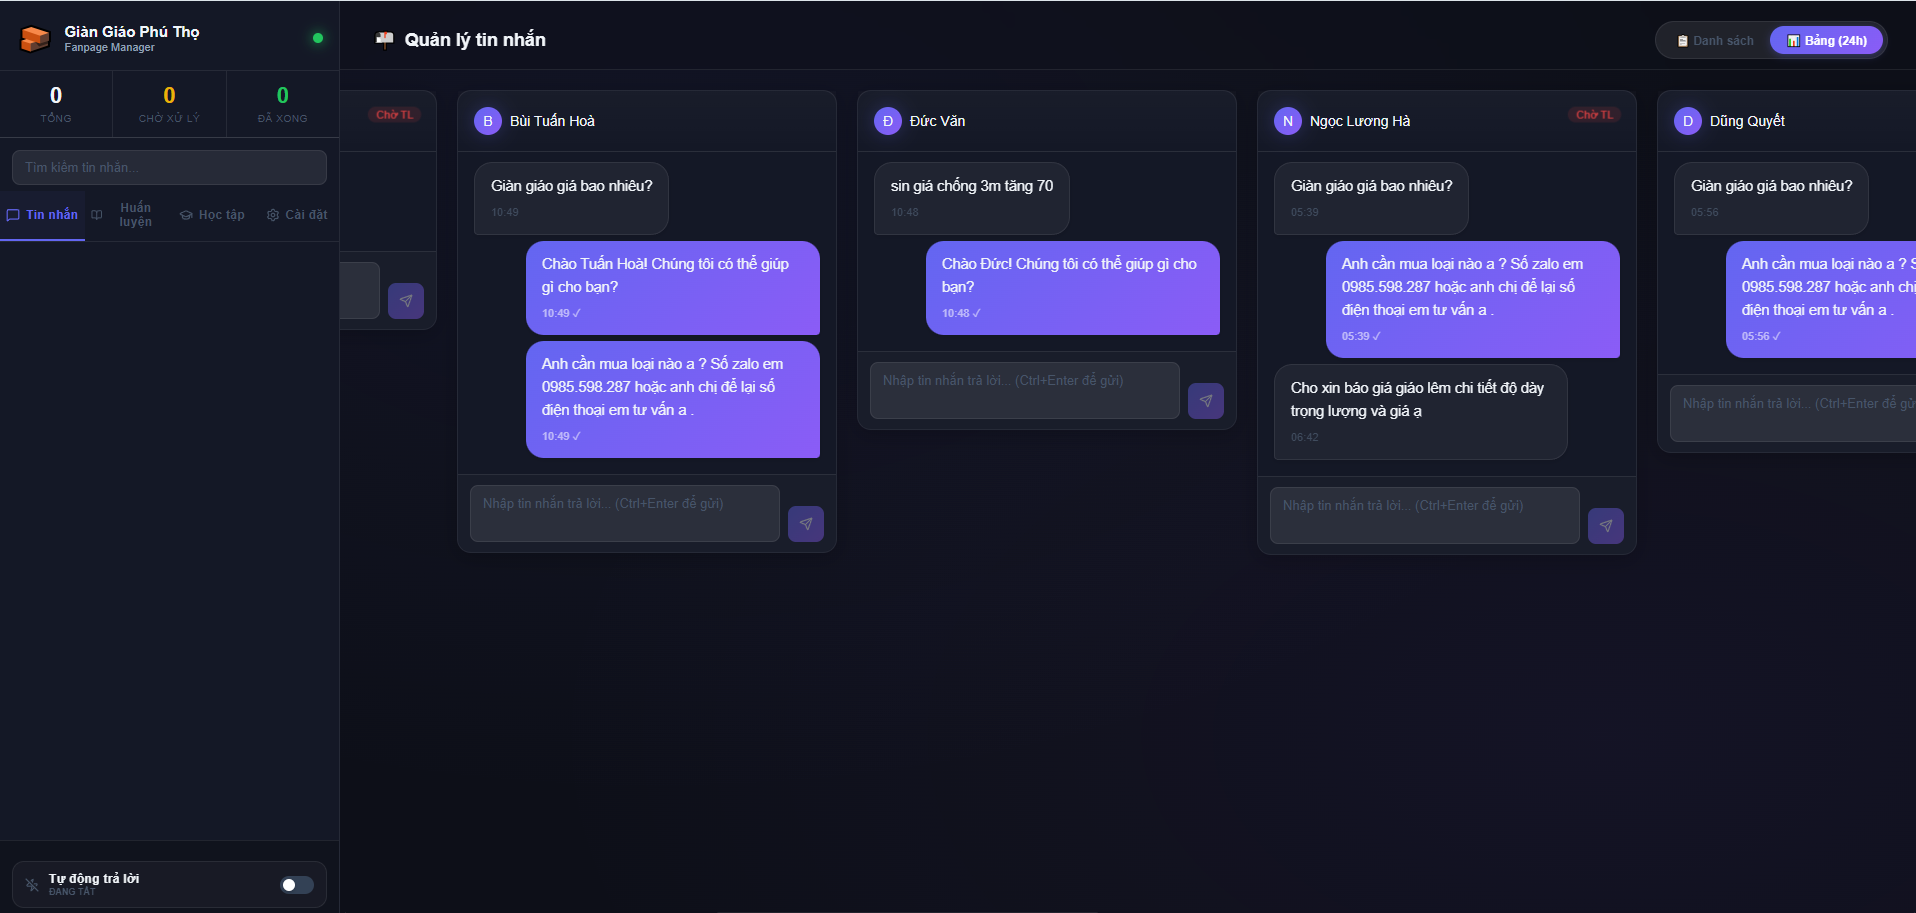Click send icon in Ngọc Lương Hà card
Viewport: 1916px width, 913px height.
1605,526
